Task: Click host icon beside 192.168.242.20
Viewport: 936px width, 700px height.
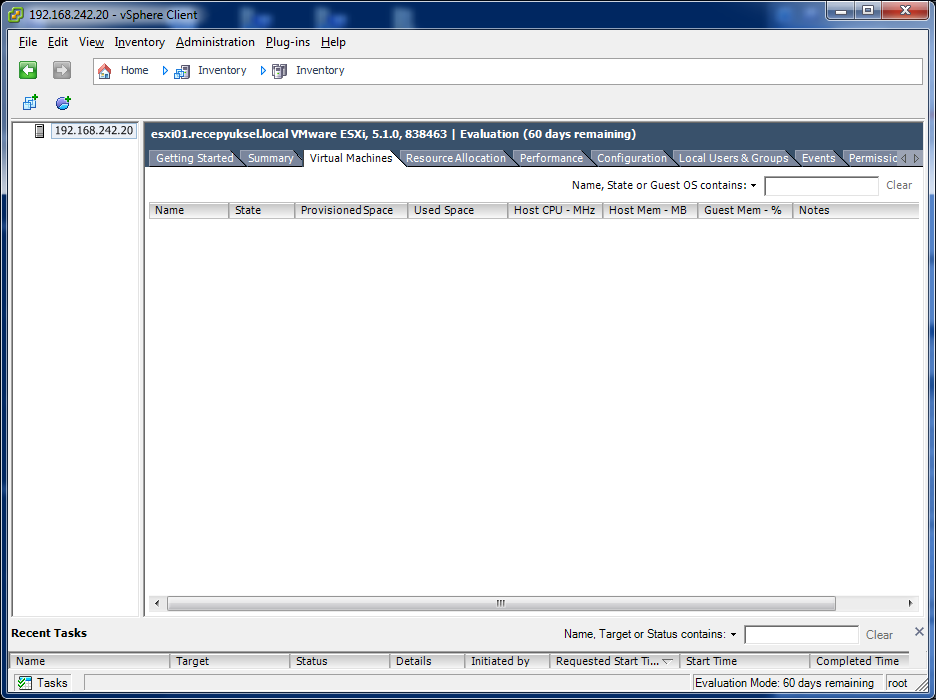Action: pos(39,131)
